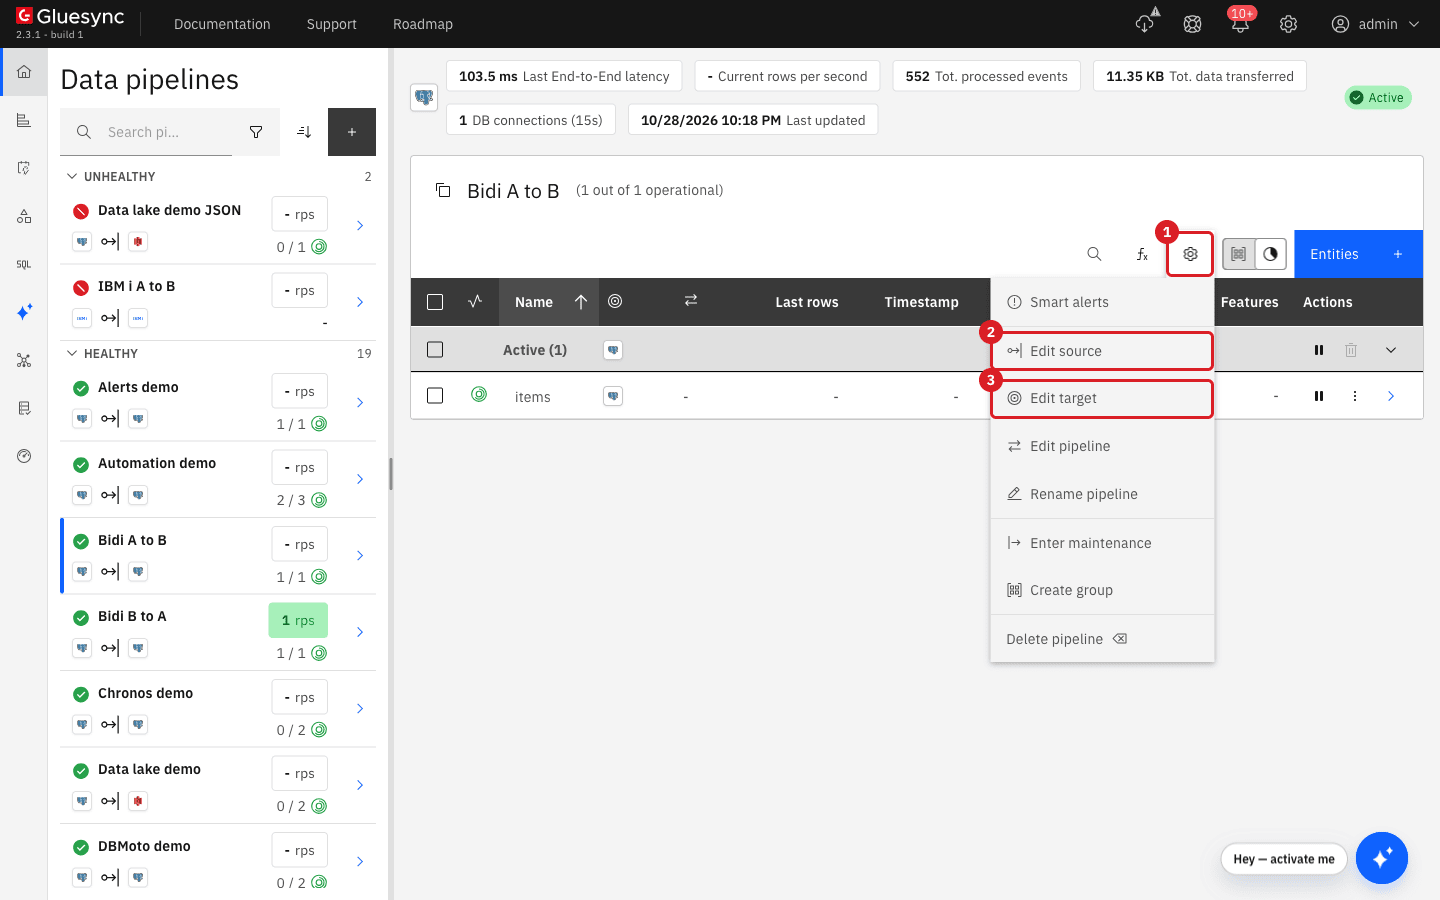Open the Roadmap link

pos(423,24)
